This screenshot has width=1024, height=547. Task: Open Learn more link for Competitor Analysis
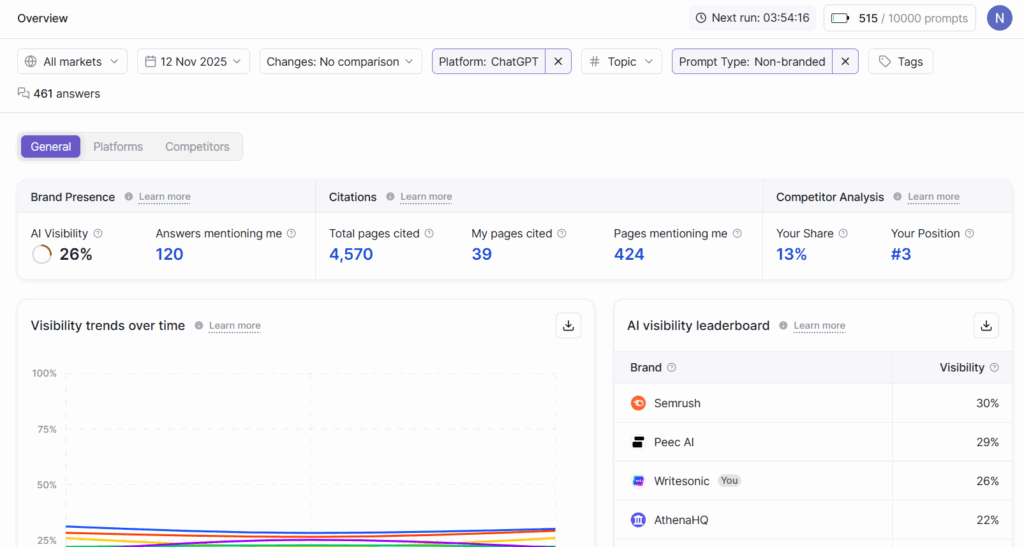point(933,196)
